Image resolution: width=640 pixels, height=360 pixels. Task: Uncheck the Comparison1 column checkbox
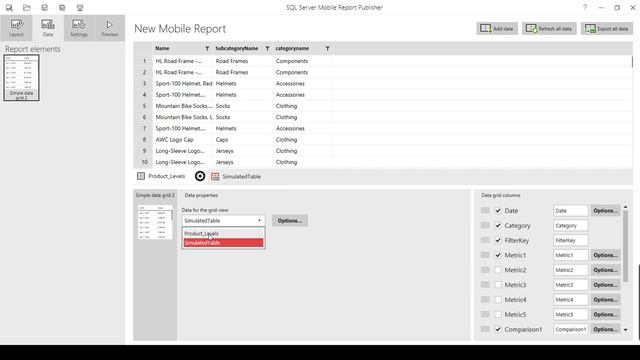498,329
